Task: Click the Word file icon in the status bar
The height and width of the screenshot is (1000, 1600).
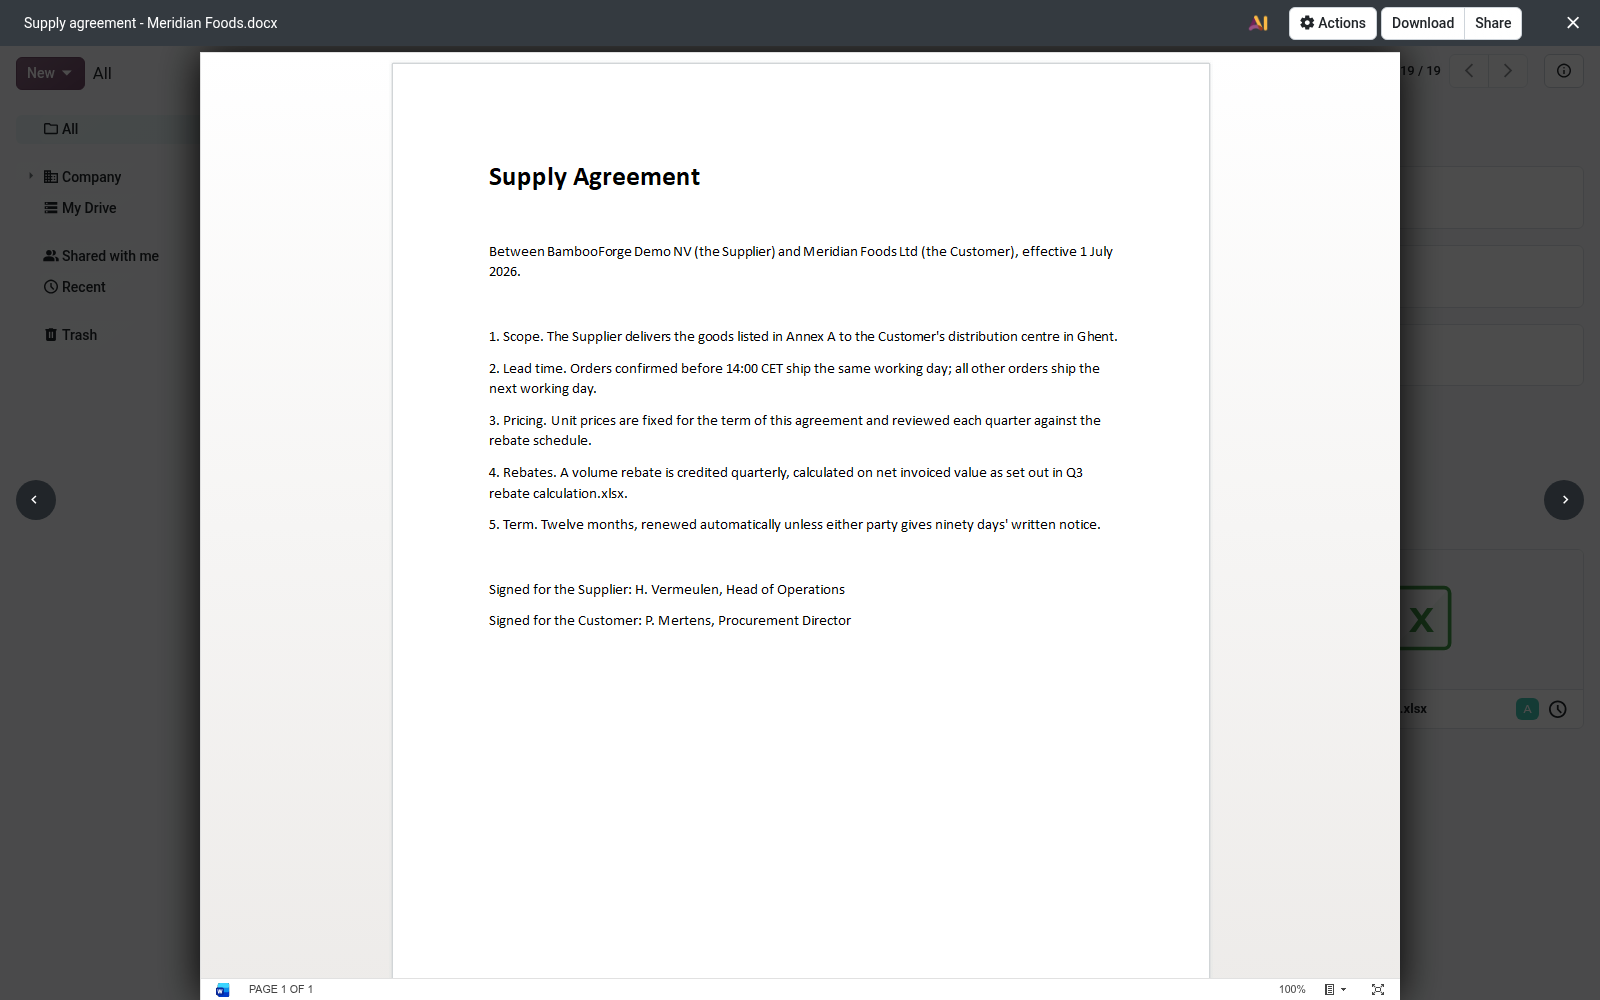Action: coord(222,990)
